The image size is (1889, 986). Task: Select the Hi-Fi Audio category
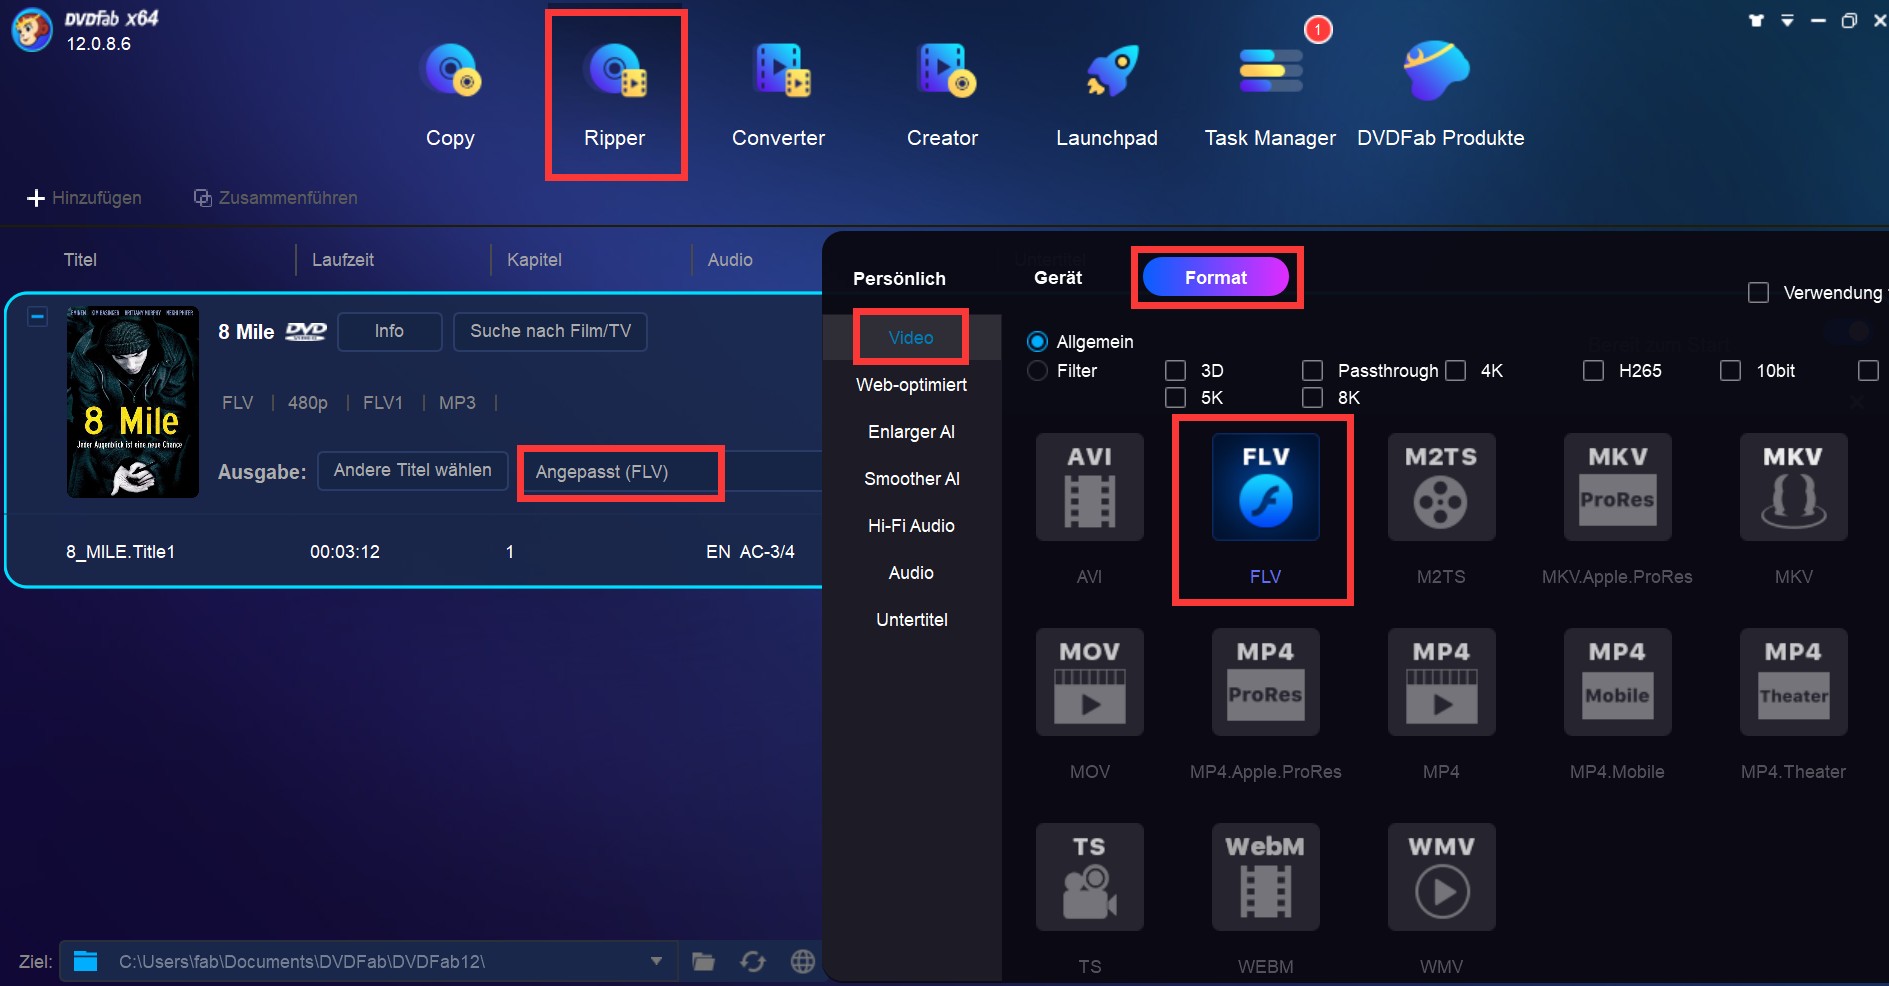click(x=911, y=526)
